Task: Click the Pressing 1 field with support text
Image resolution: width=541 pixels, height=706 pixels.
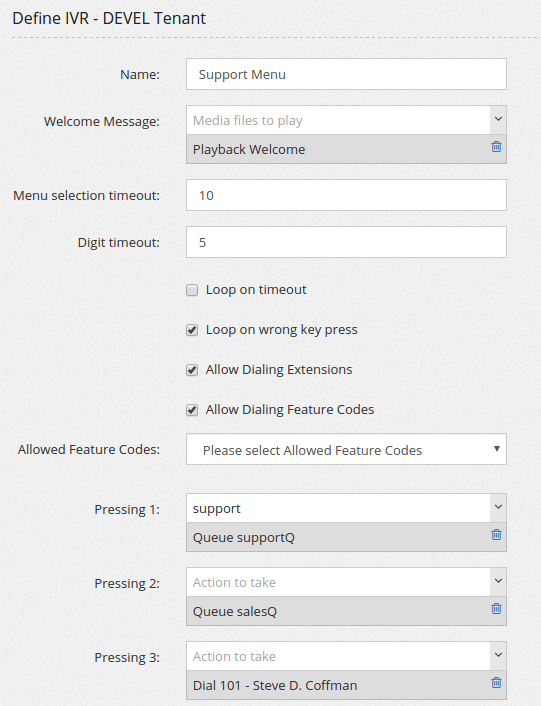Action: [x=338, y=508]
